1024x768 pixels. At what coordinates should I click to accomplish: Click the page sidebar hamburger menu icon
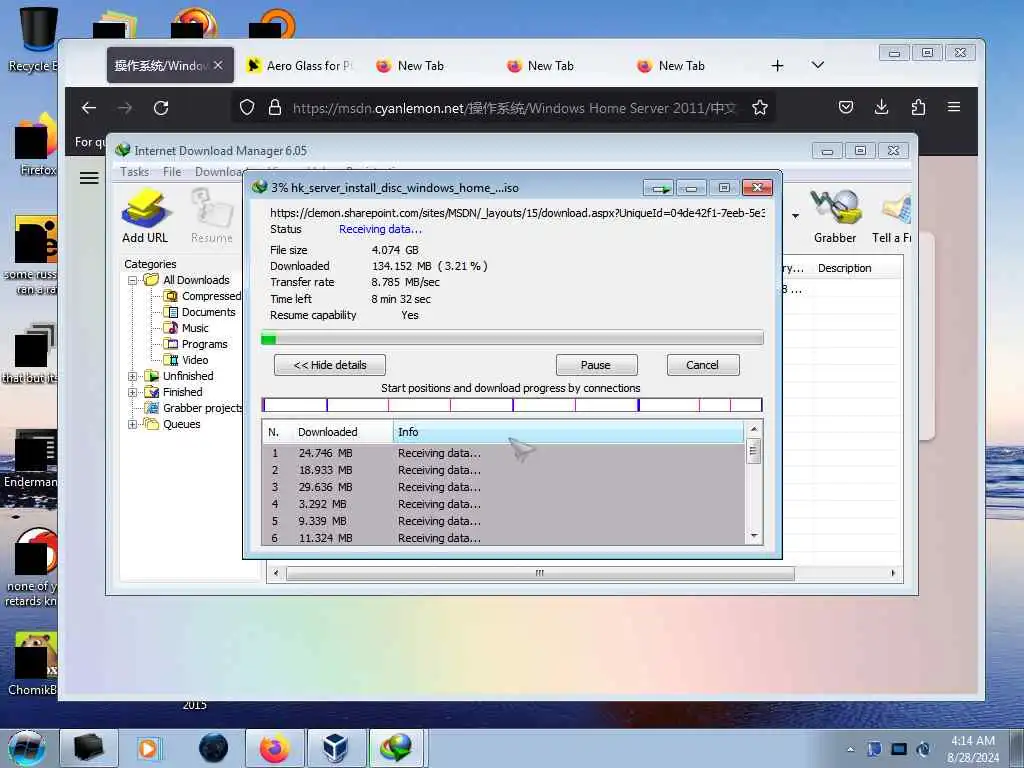89,178
